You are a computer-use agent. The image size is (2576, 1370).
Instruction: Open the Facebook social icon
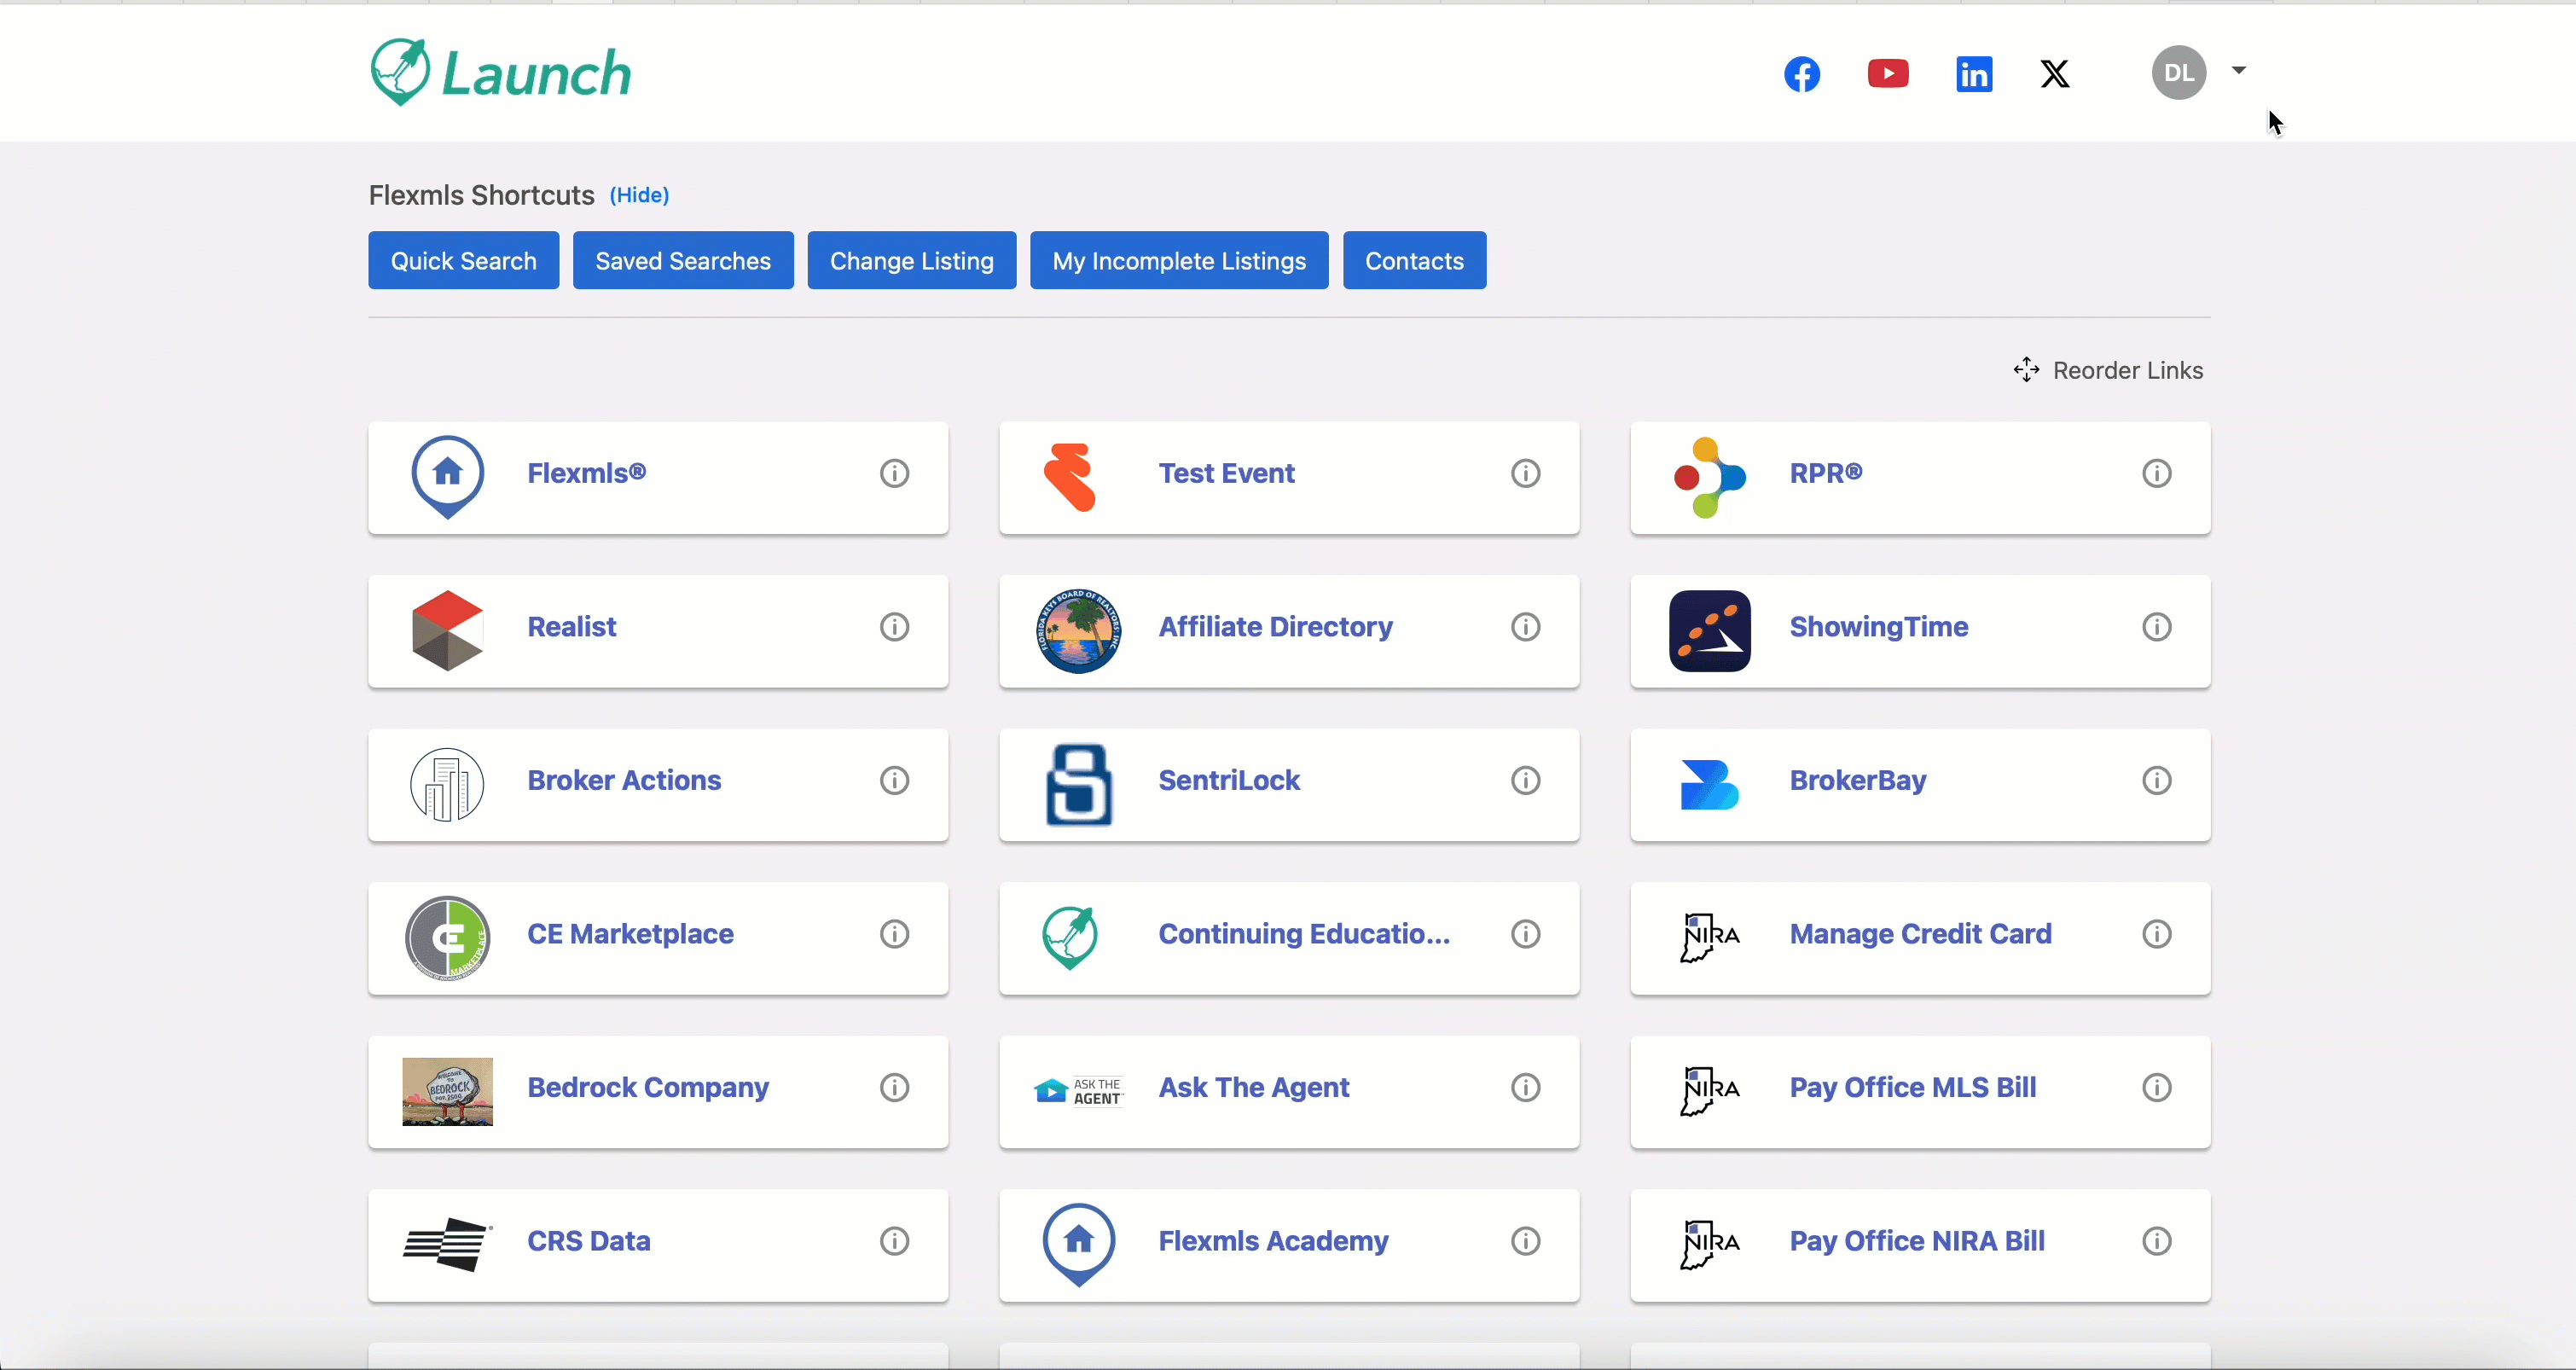(x=1802, y=74)
